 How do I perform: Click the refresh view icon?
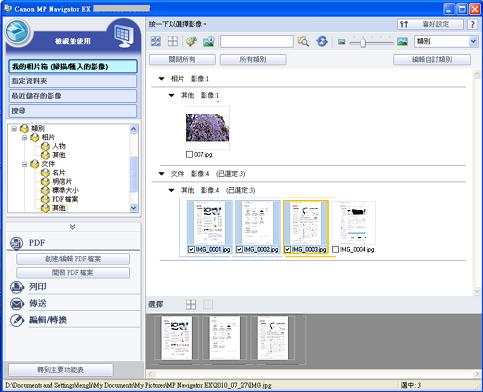(x=322, y=41)
